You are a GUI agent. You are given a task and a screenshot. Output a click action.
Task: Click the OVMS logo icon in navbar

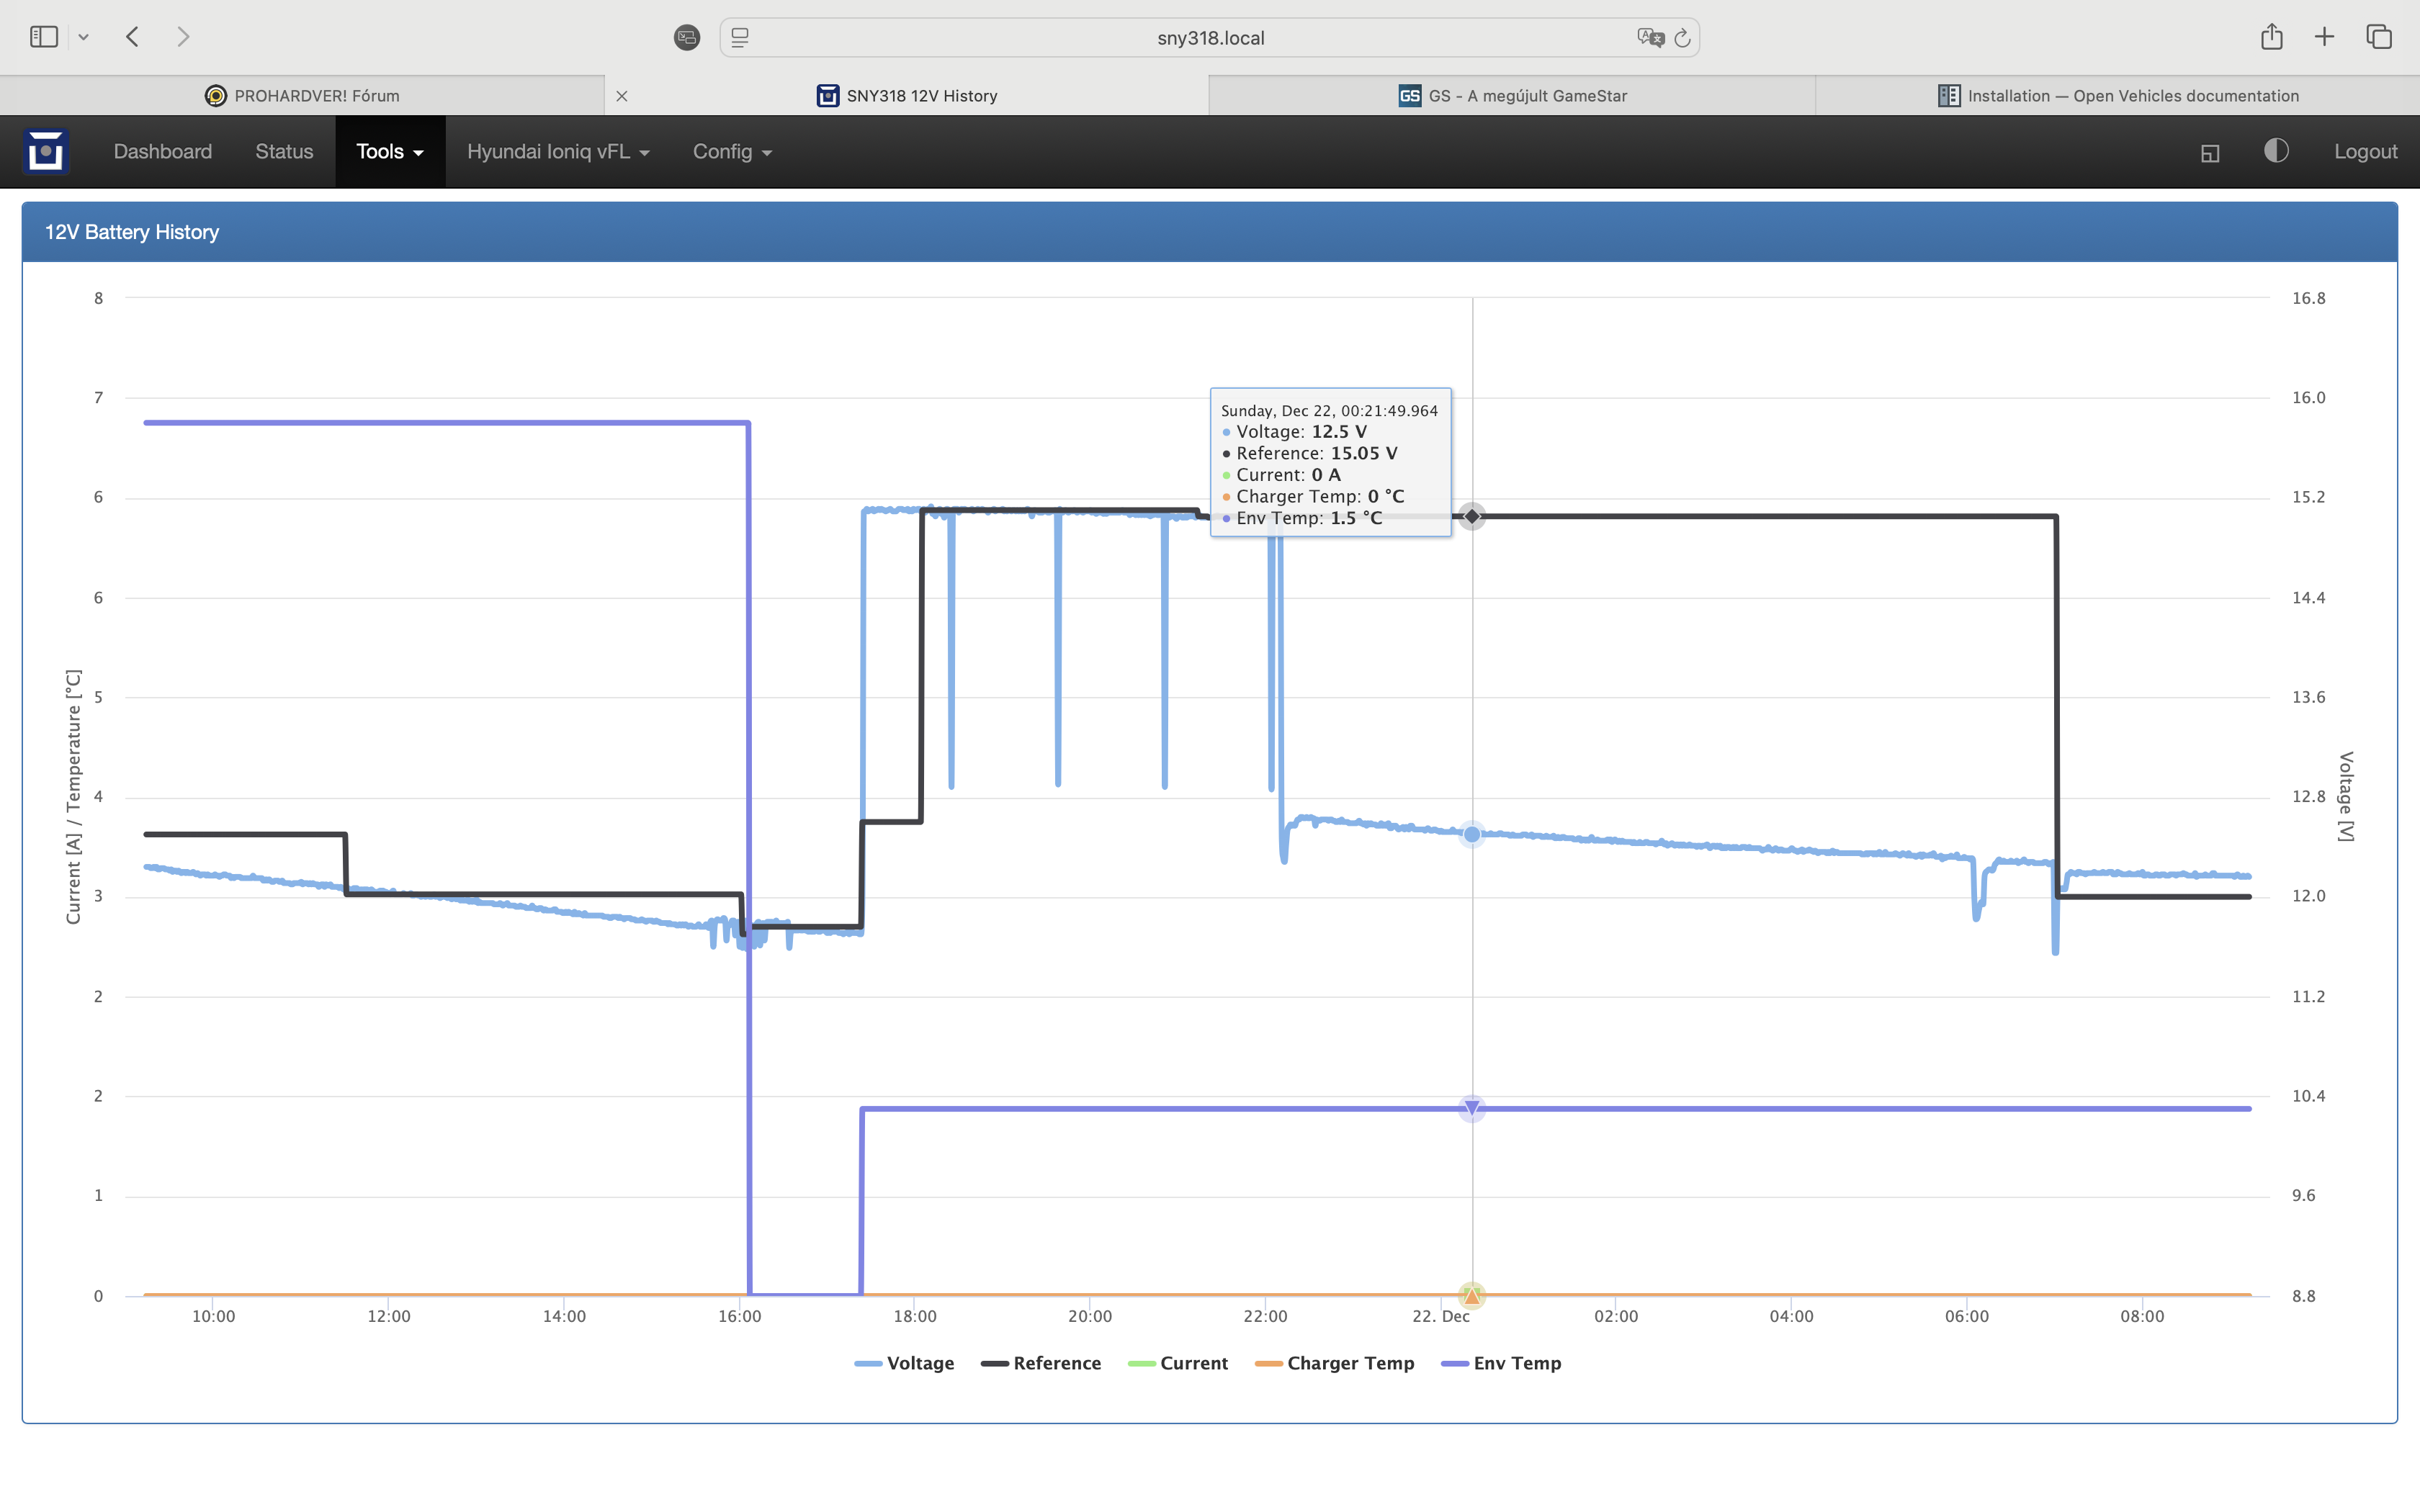click(46, 152)
